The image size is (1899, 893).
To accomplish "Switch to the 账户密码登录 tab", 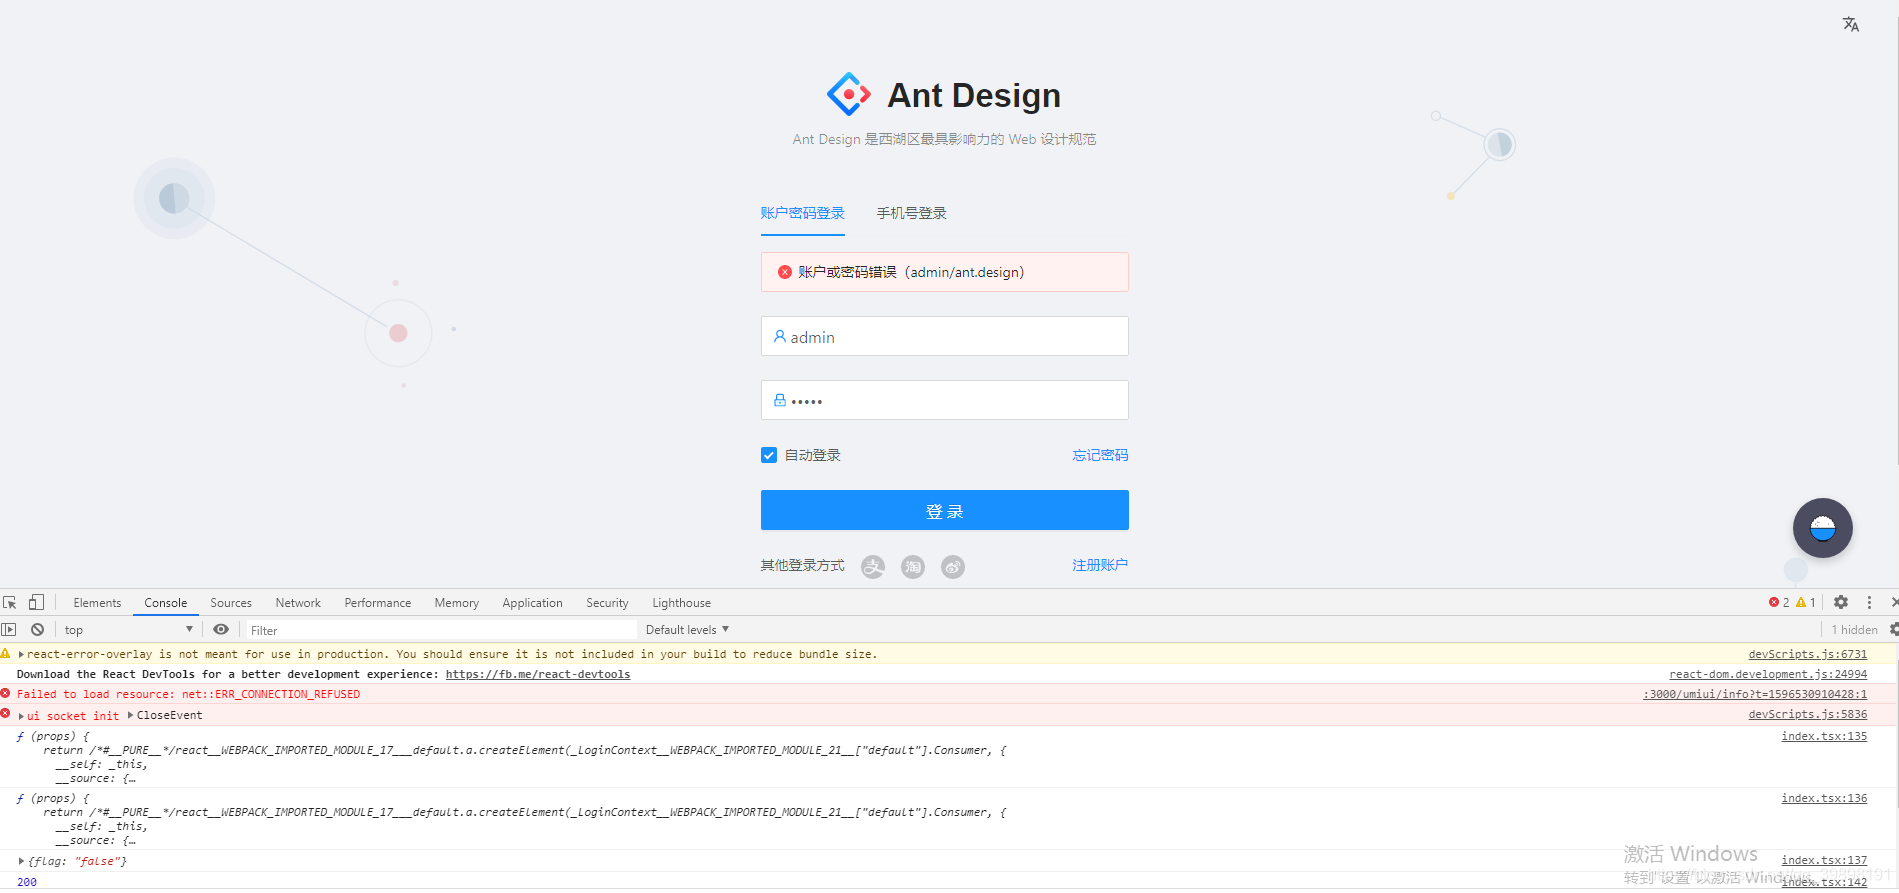I will [x=802, y=213].
